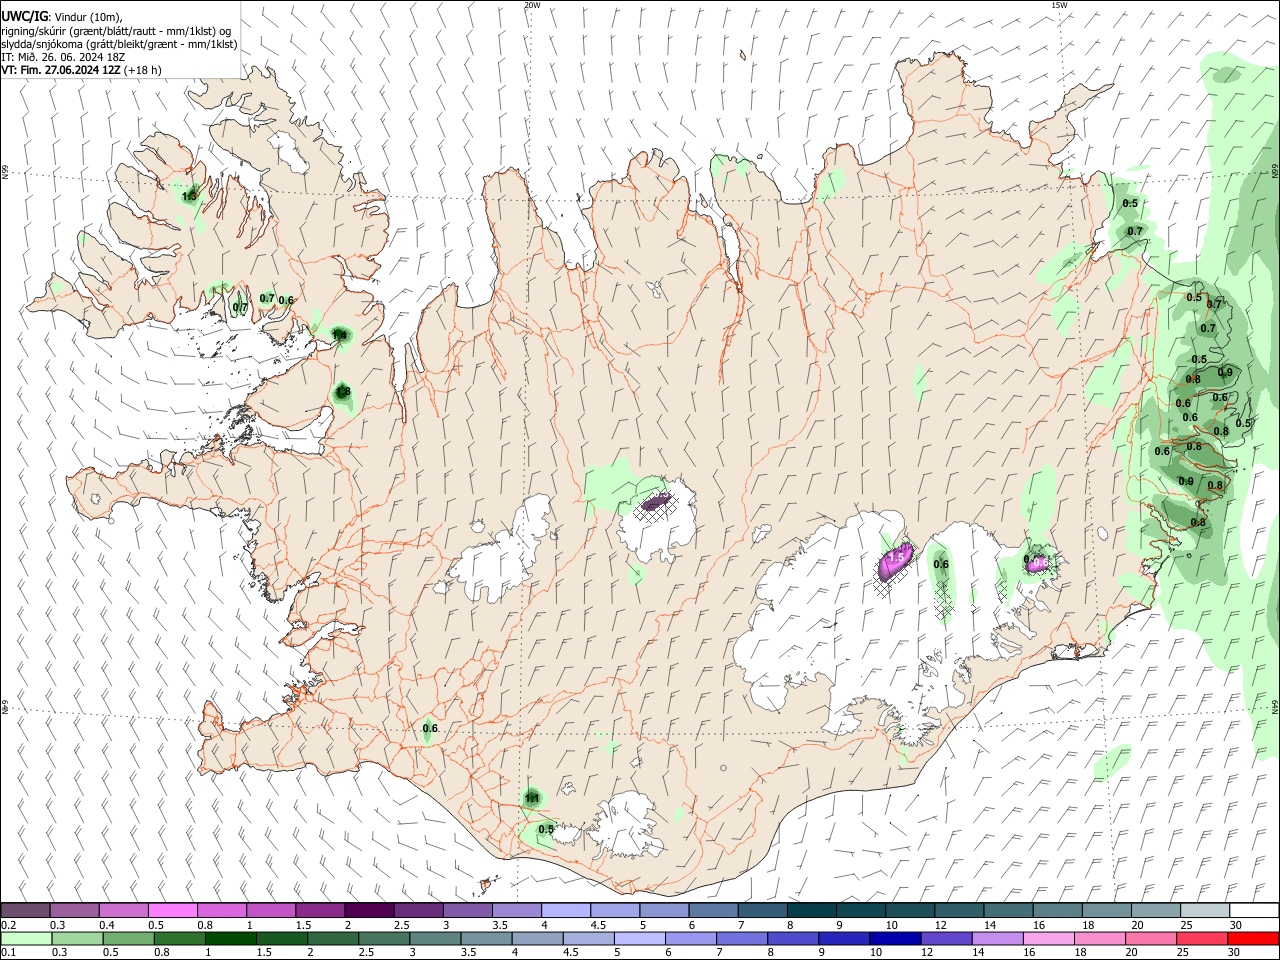Viewport: 1280px width, 960px height.
Task: Click the 'slydda/snjókoma' legend description line
Action: (119, 44)
